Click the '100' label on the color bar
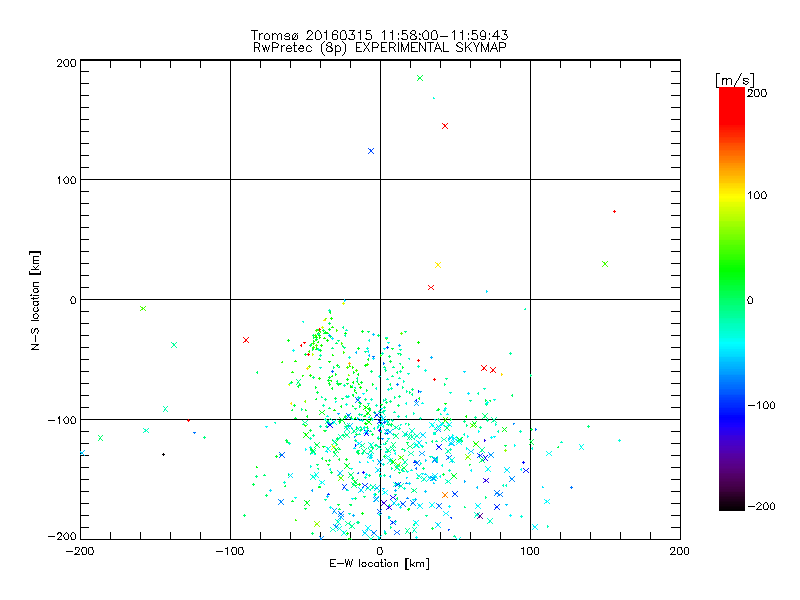The width and height of the screenshot is (800, 600). pos(757,195)
